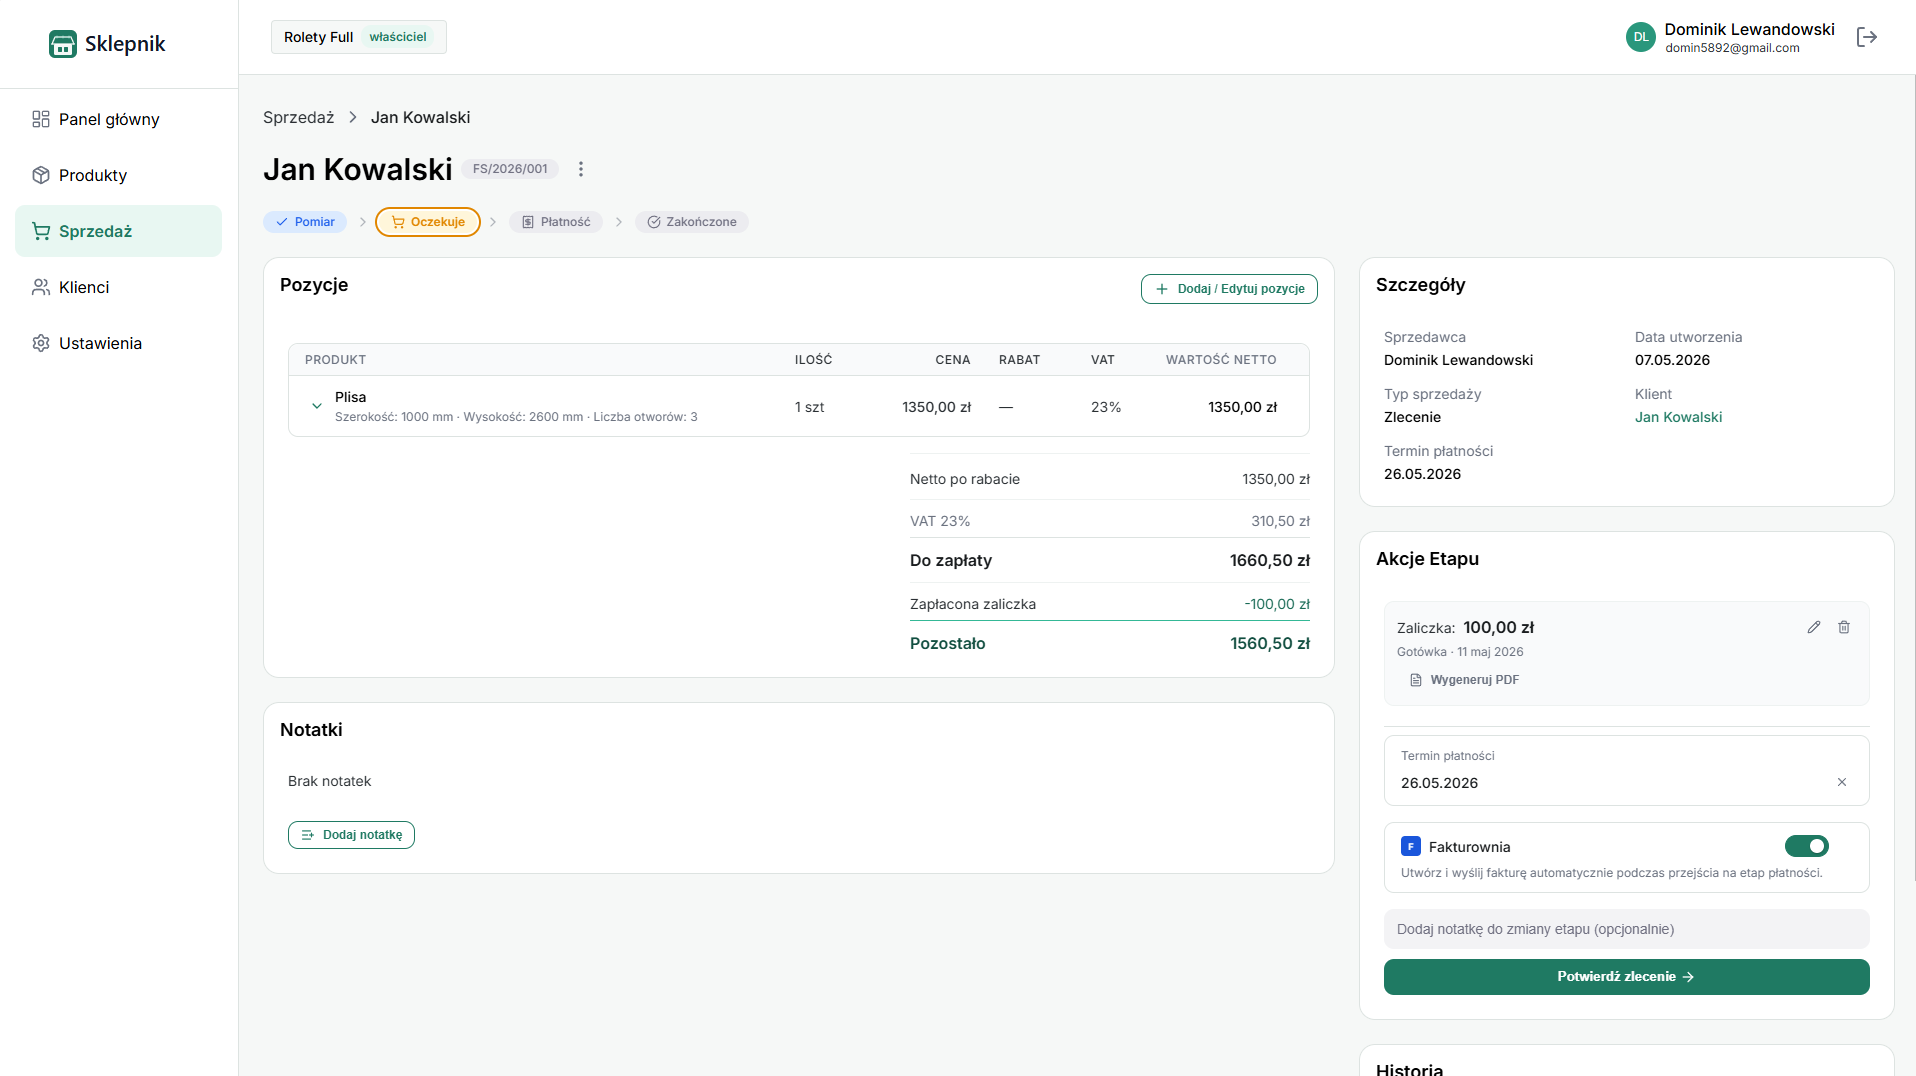
Task: Click the domin5892@gmail.com email text
Action: click(x=1732, y=48)
